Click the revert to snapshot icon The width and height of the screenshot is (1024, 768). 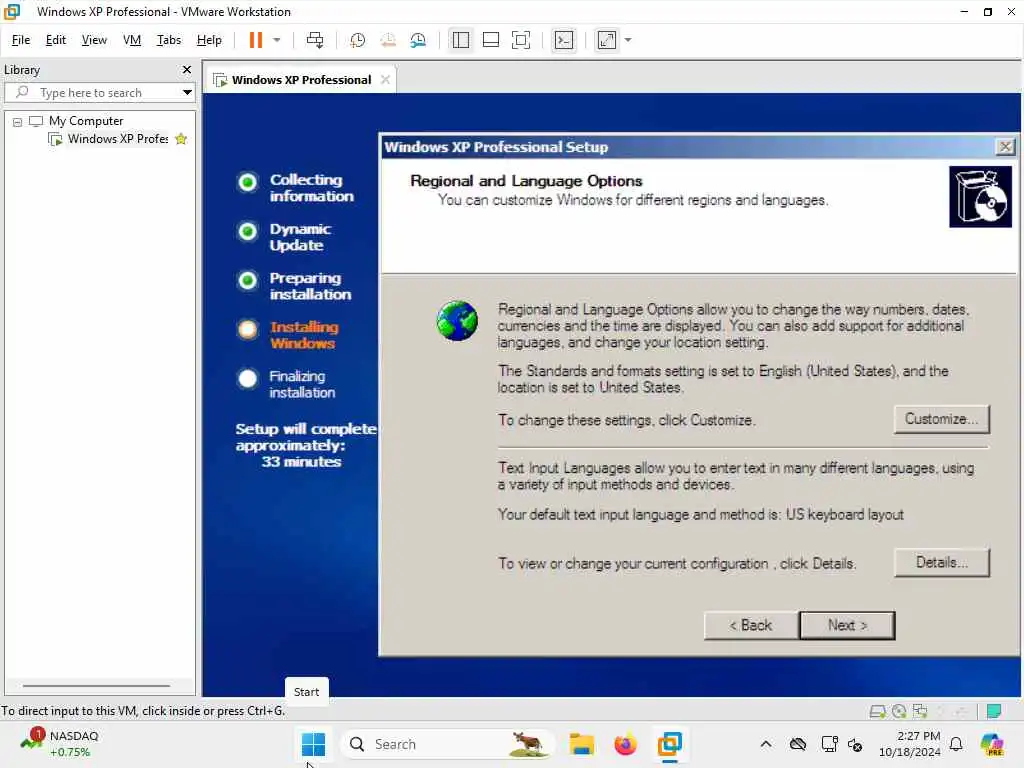click(x=388, y=40)
